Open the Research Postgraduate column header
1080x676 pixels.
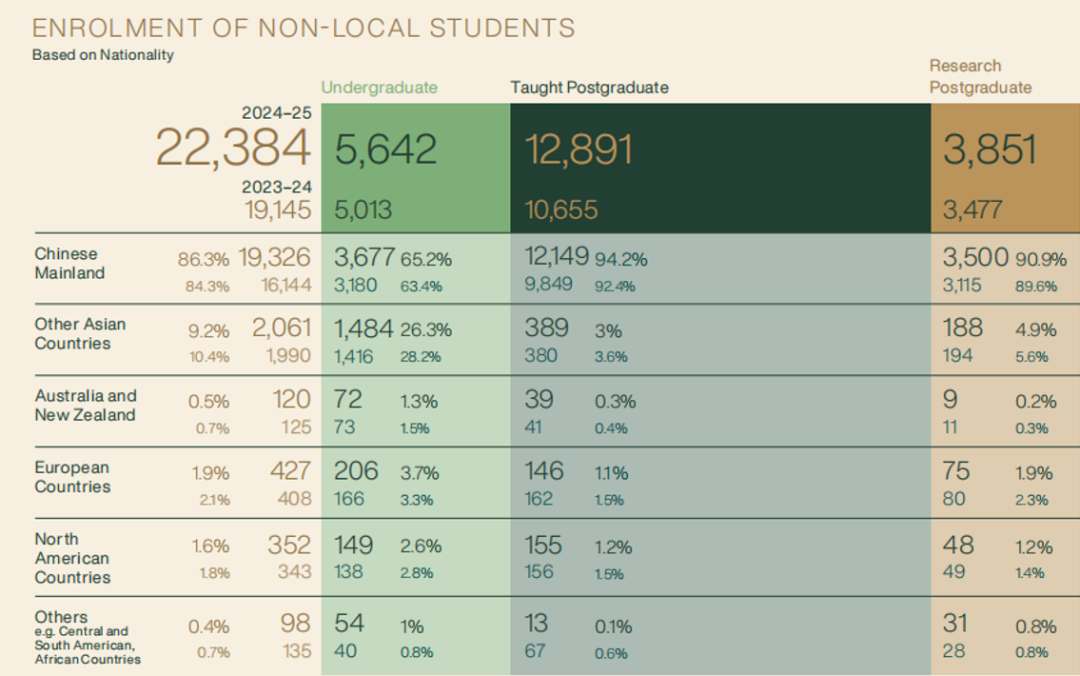coord(980,77)
